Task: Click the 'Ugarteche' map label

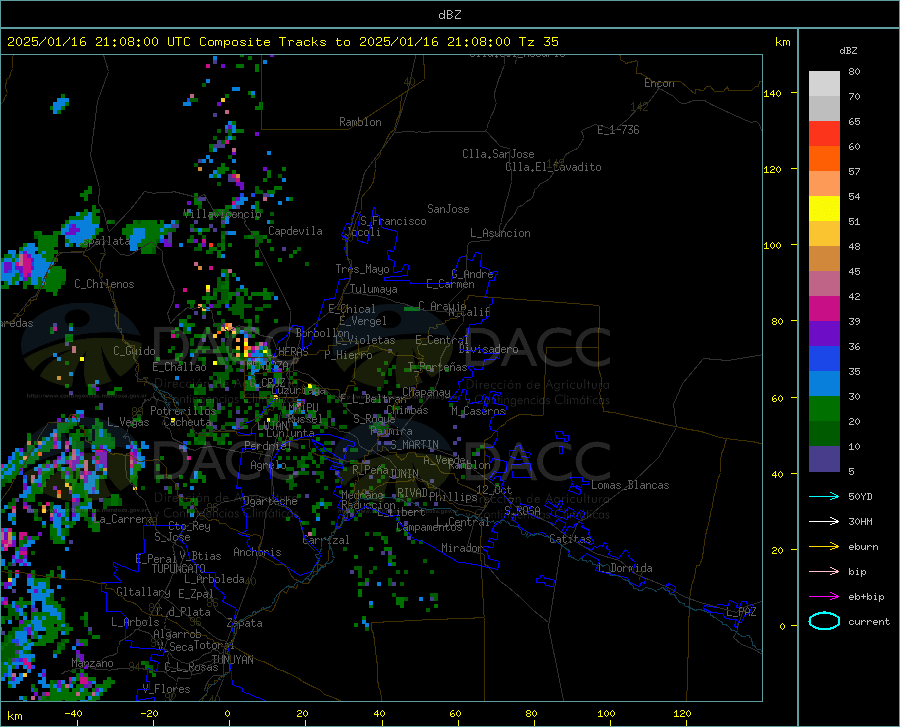Action: (270, 501)
